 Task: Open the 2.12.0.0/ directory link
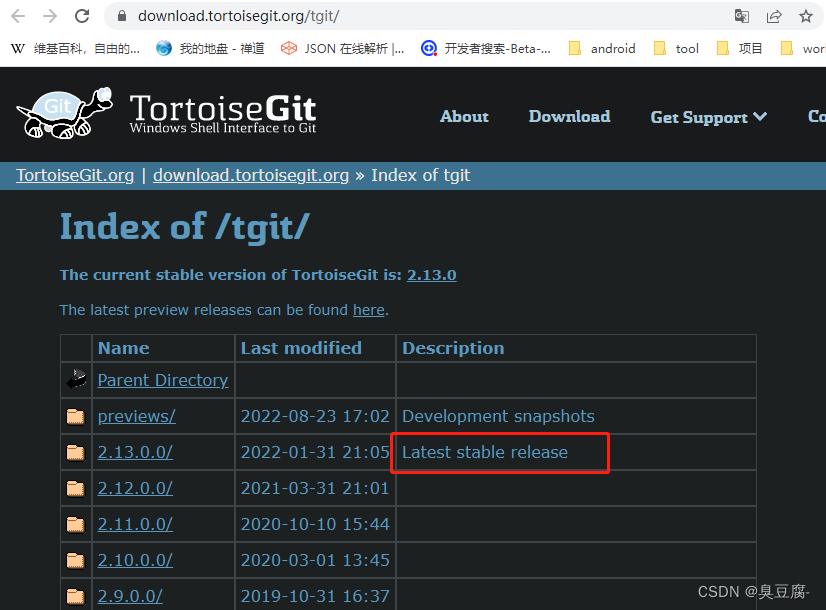pyautogui.click(x=135, y=488)
